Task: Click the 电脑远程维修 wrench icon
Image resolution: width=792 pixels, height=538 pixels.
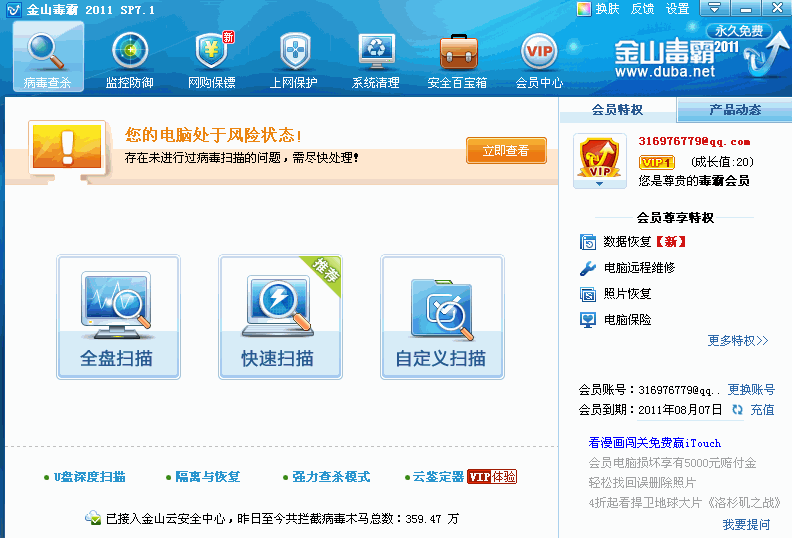Action: 587,268
